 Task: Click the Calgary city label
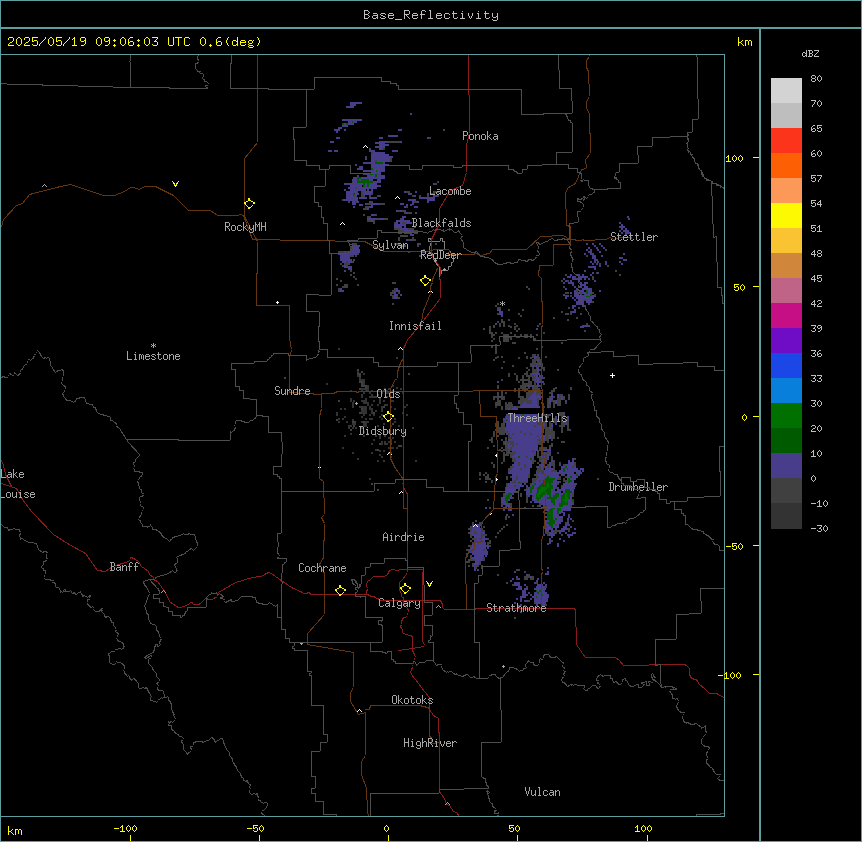(x=399, y=603)
